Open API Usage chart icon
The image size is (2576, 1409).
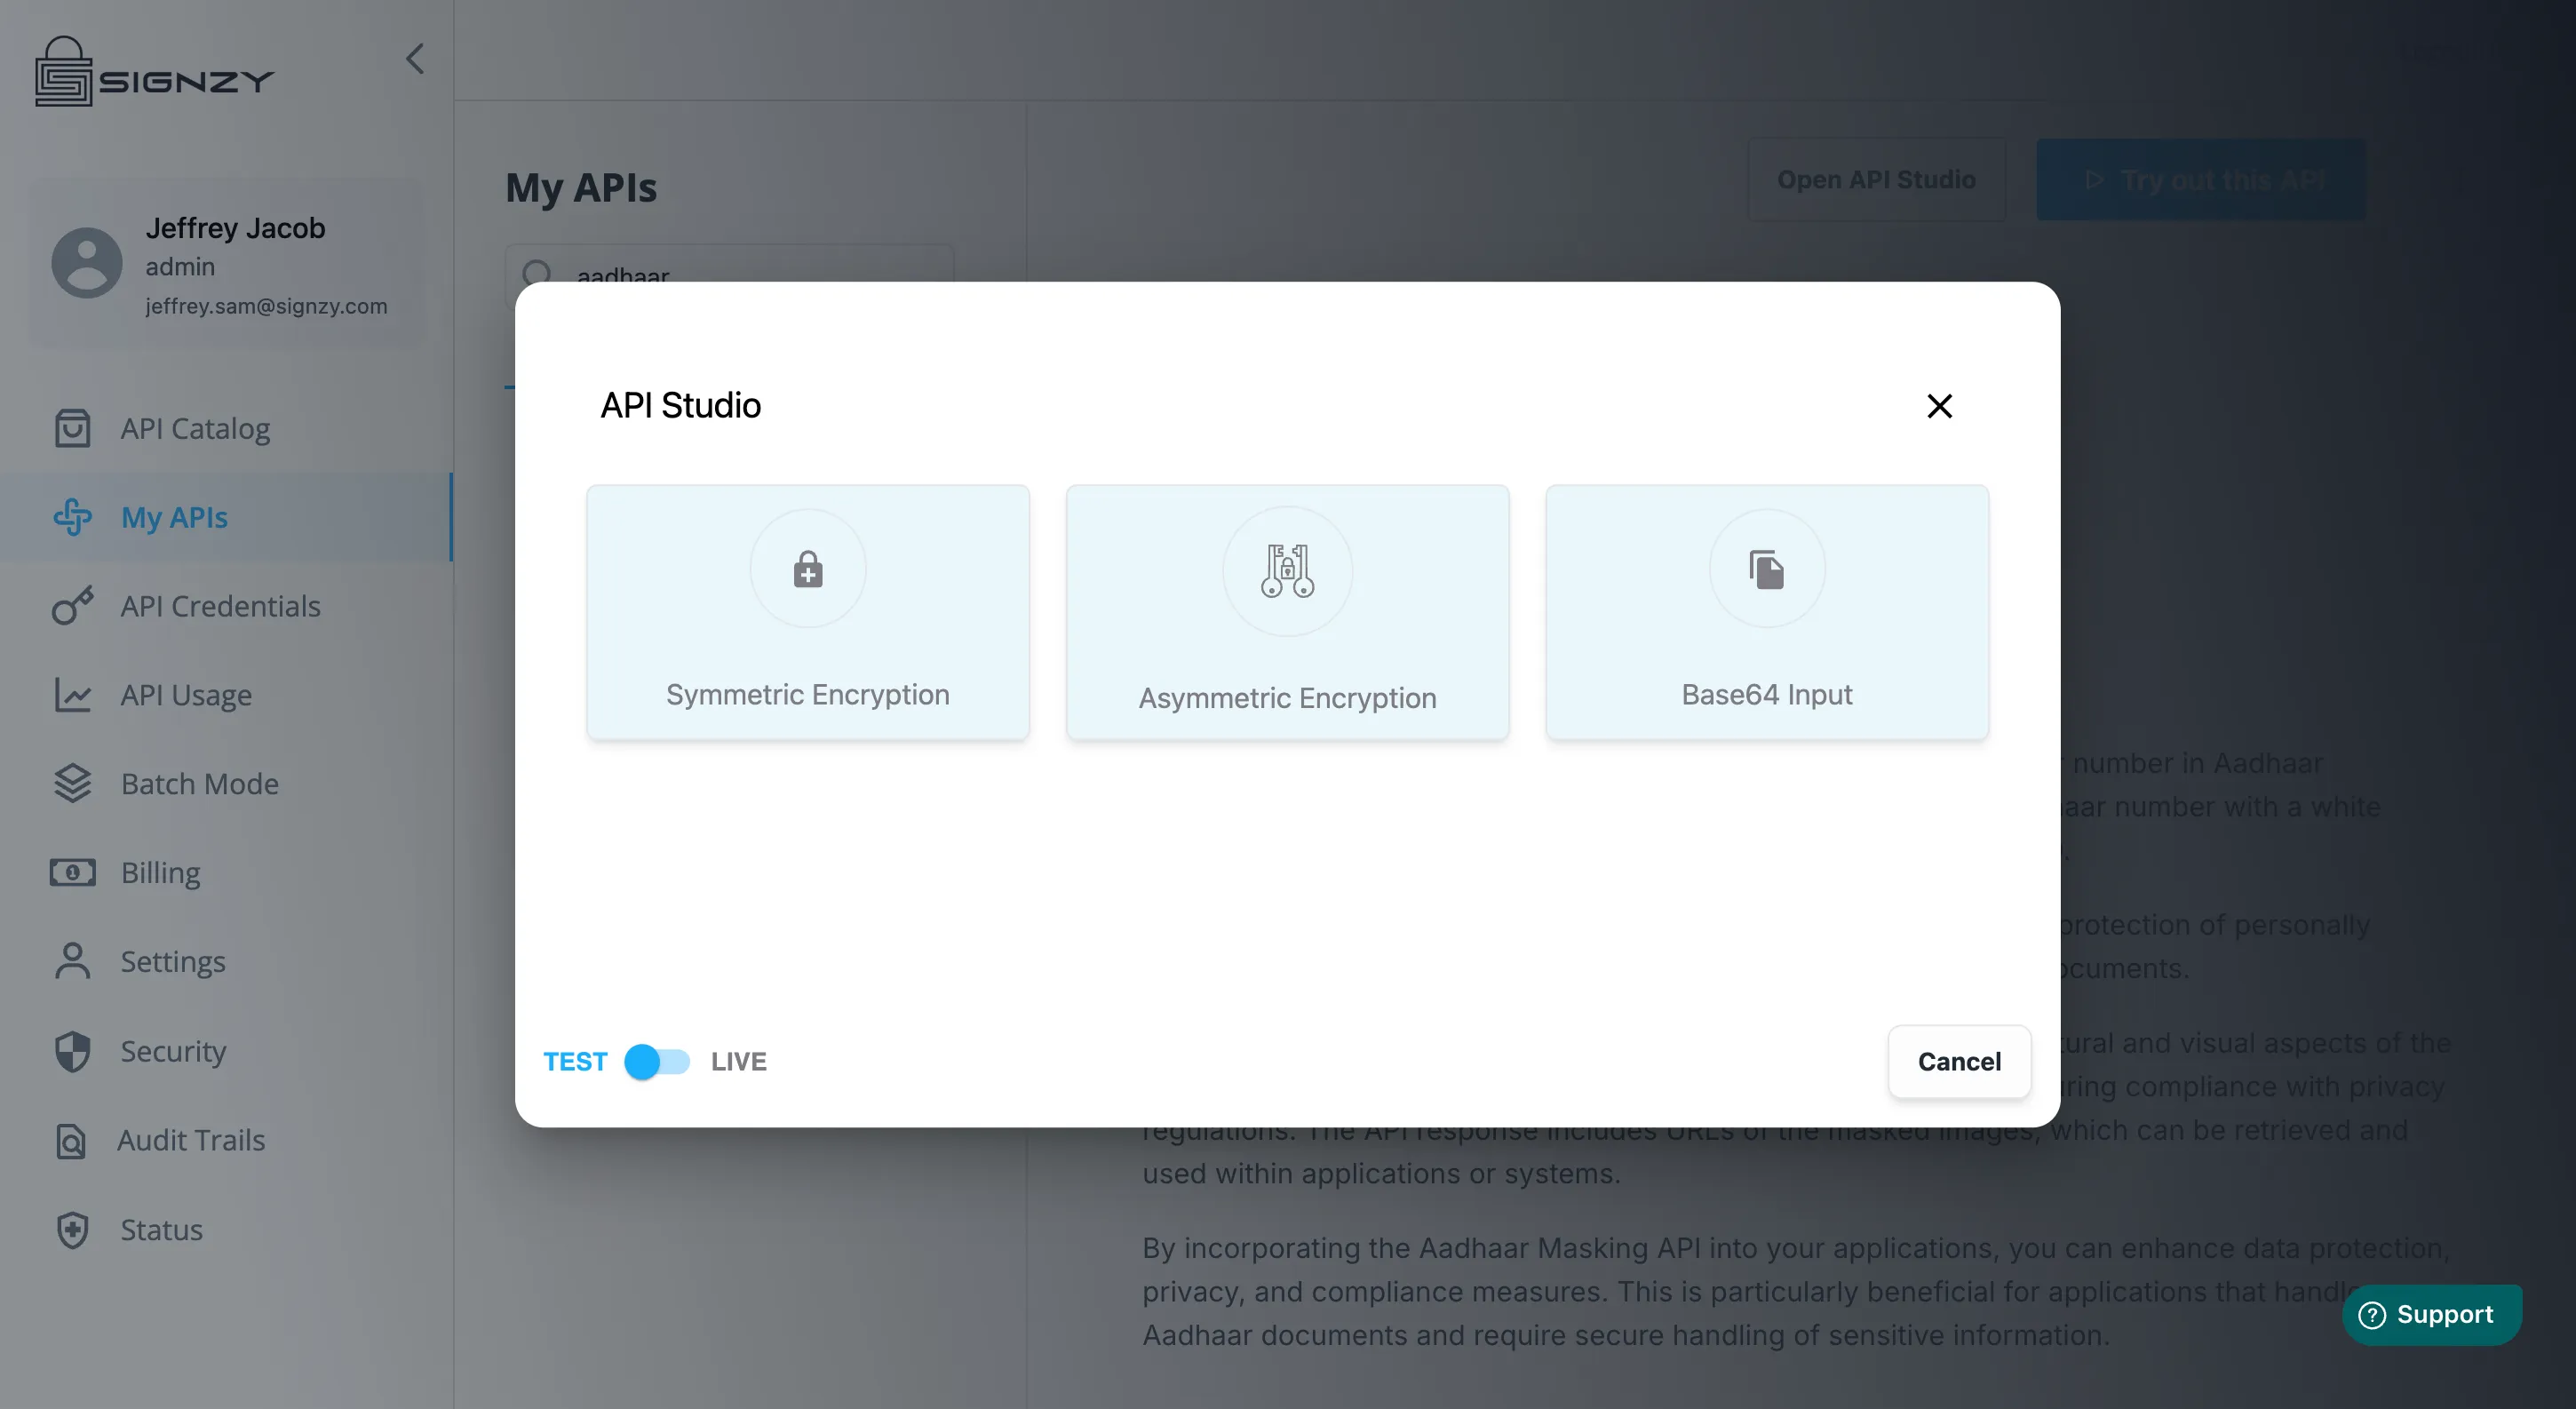(72, 695)
